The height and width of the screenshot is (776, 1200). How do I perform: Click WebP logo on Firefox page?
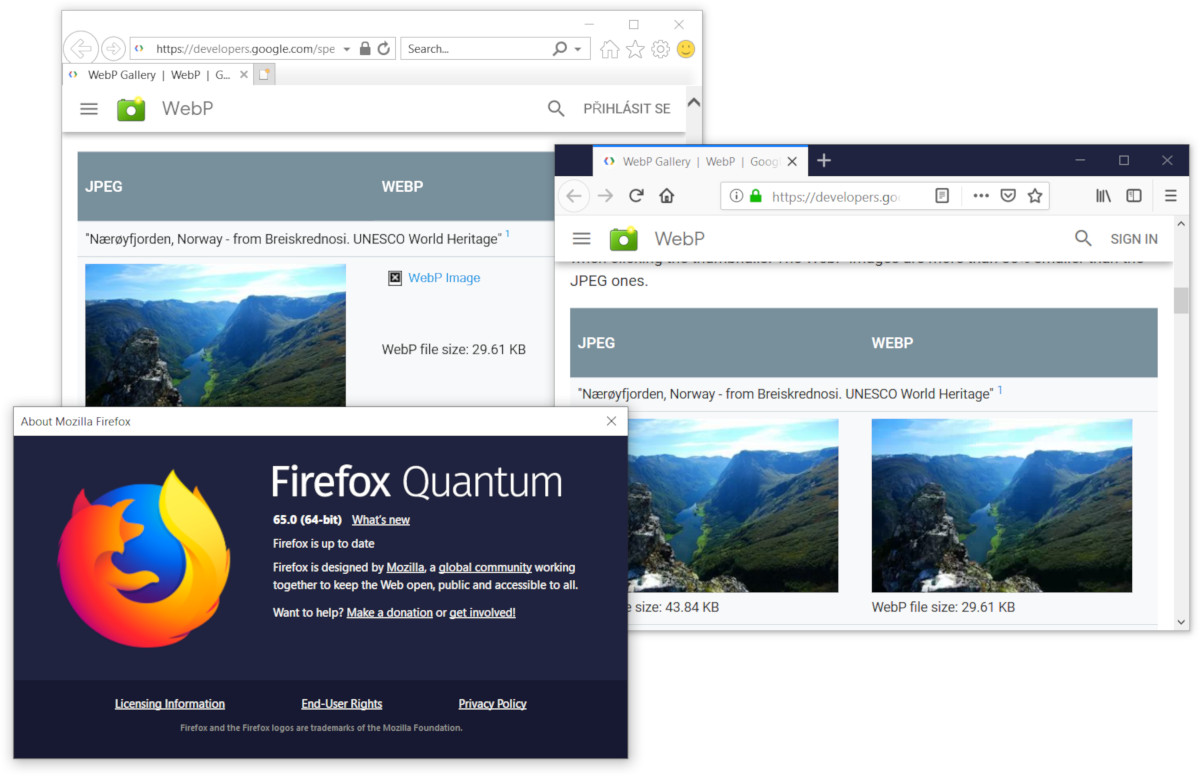tap(624, 239)
